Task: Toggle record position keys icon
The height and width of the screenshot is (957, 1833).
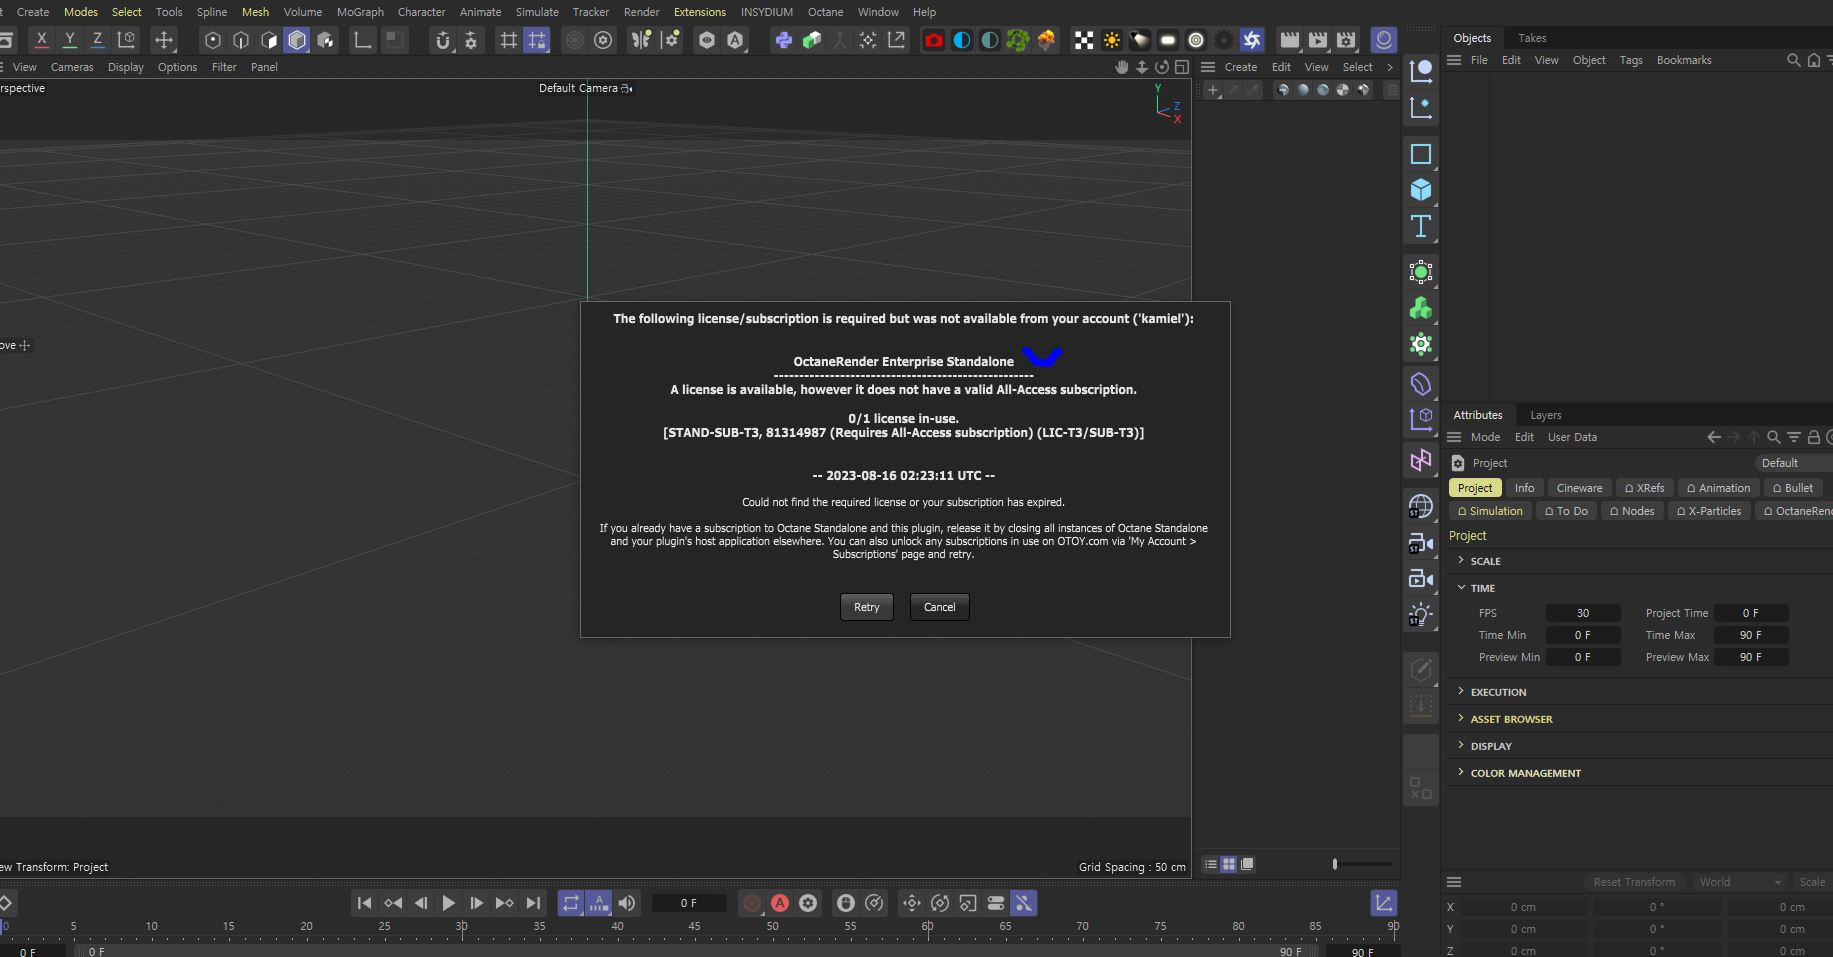Action: (911, 903)
